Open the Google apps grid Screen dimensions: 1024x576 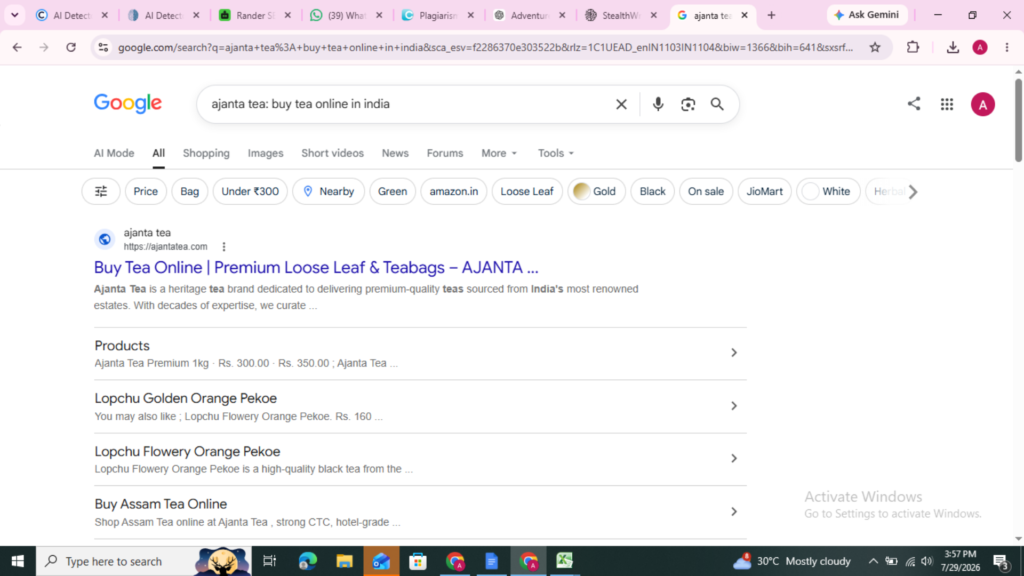[946, 104]
